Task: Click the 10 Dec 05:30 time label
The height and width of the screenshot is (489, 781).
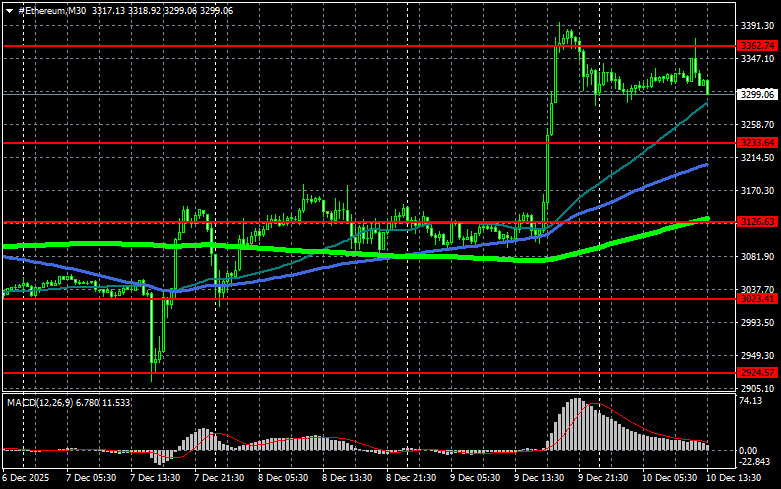Action: [x=669, y=478]
